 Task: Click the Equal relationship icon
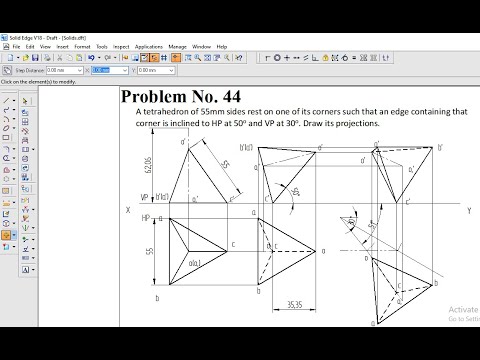click(354, 58)
